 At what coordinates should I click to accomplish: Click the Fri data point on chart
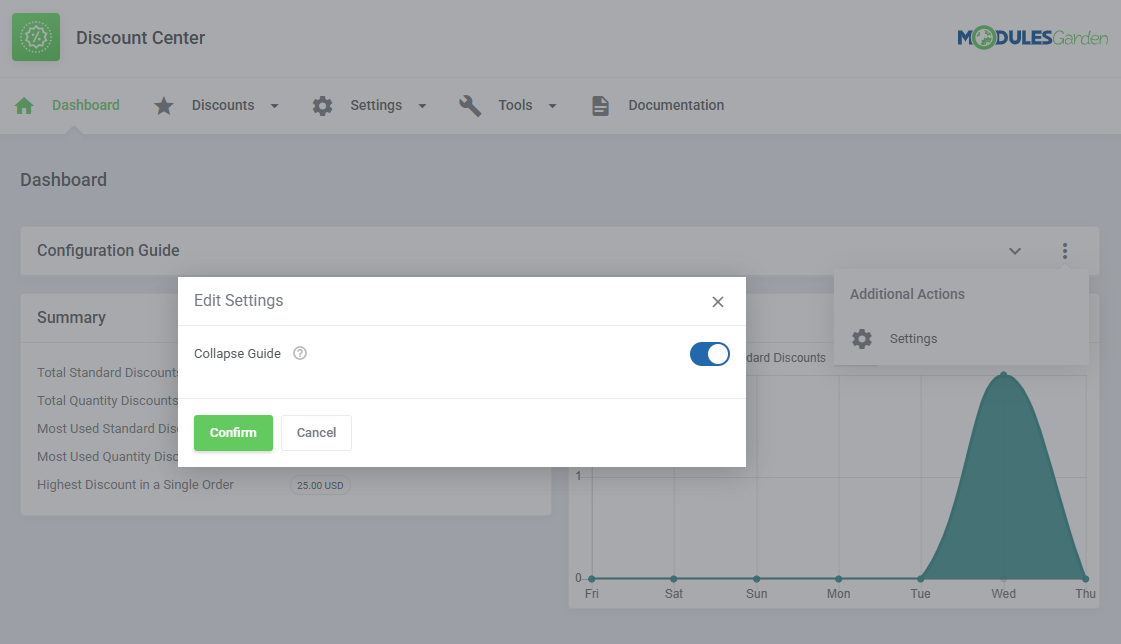(592, 578)
